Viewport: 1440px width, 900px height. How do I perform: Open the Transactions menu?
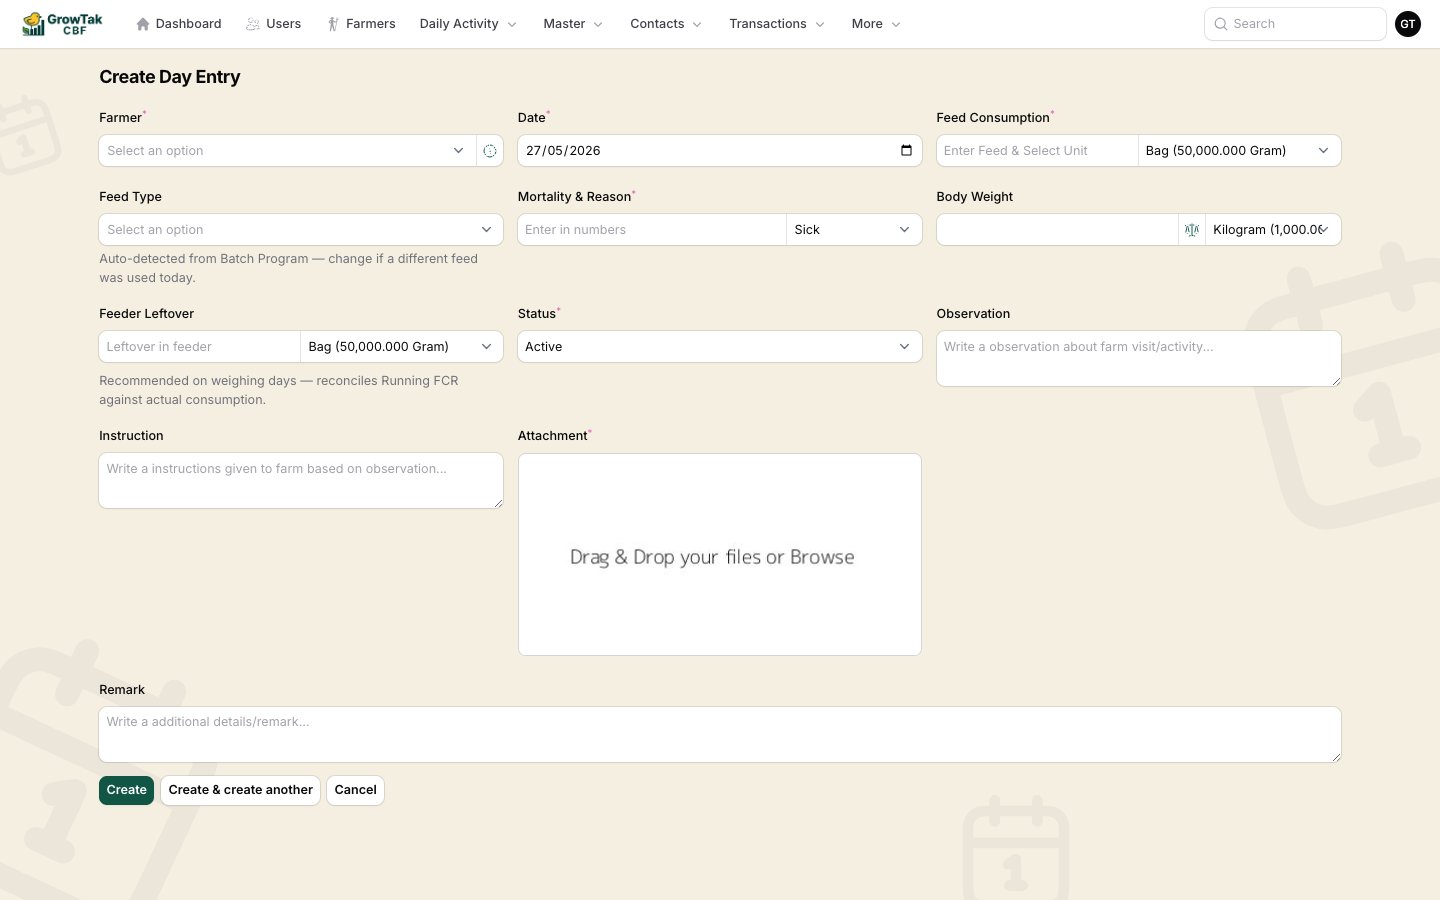[777, 24]
